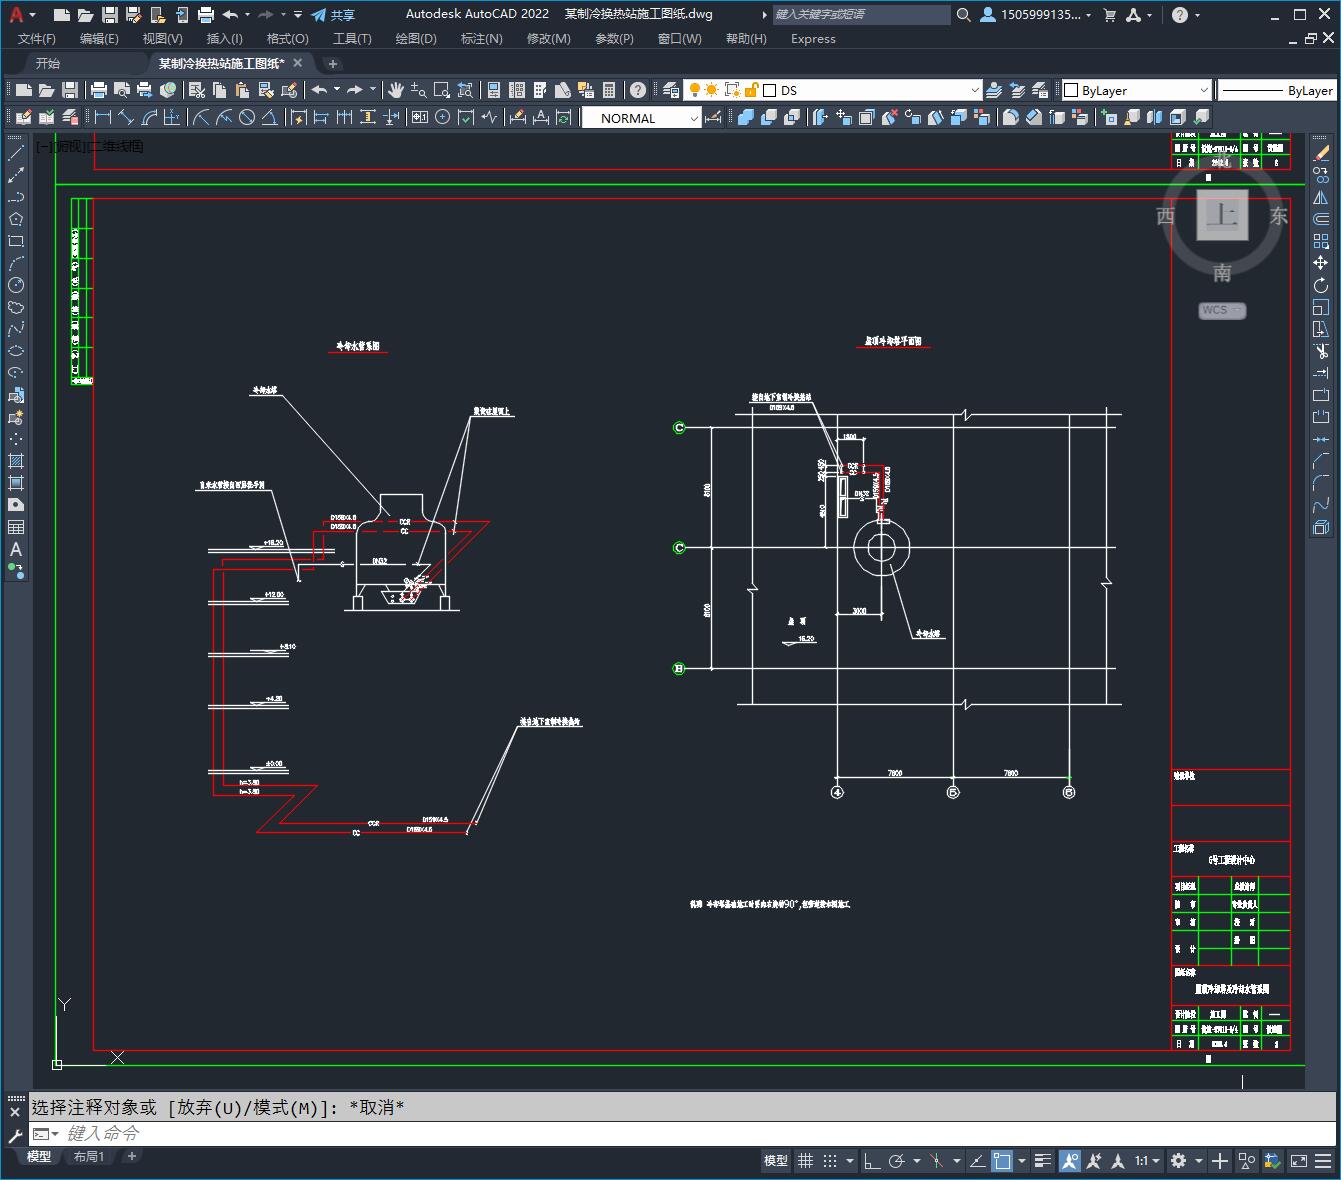The image size is (1341, 1180).
Task: Click the Zoom Window icon
Action: [x=441, y=90]
